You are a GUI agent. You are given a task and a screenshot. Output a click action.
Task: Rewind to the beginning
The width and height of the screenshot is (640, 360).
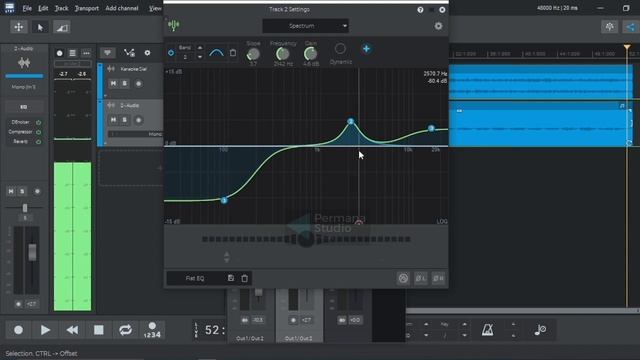point(72,330)
